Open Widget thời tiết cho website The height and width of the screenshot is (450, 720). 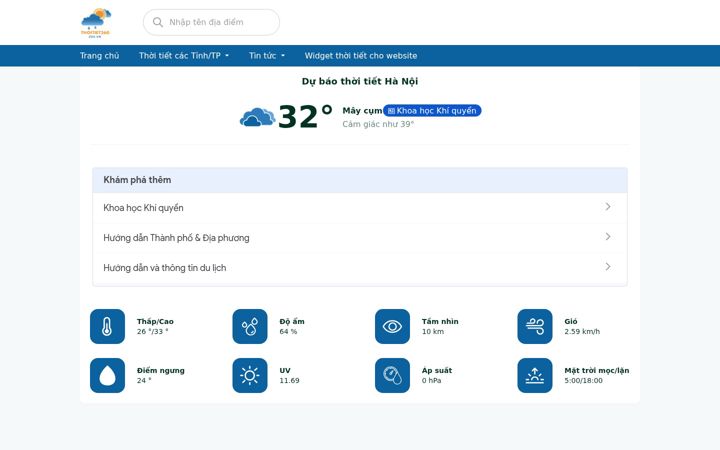pos(361,56)
